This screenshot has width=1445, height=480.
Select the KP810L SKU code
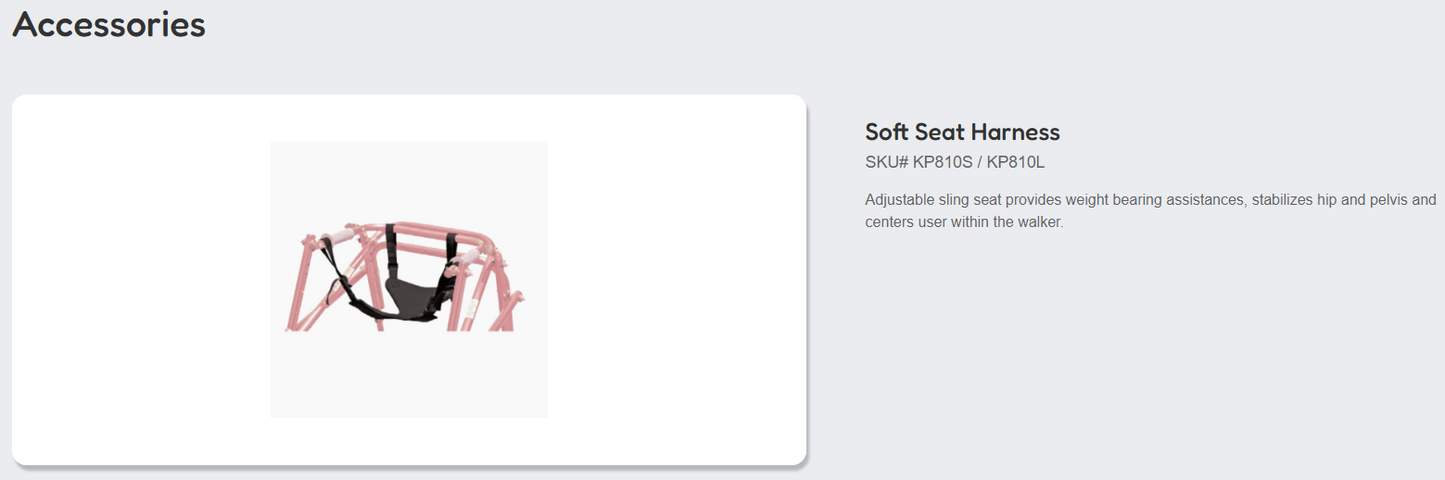point(1016,162)
